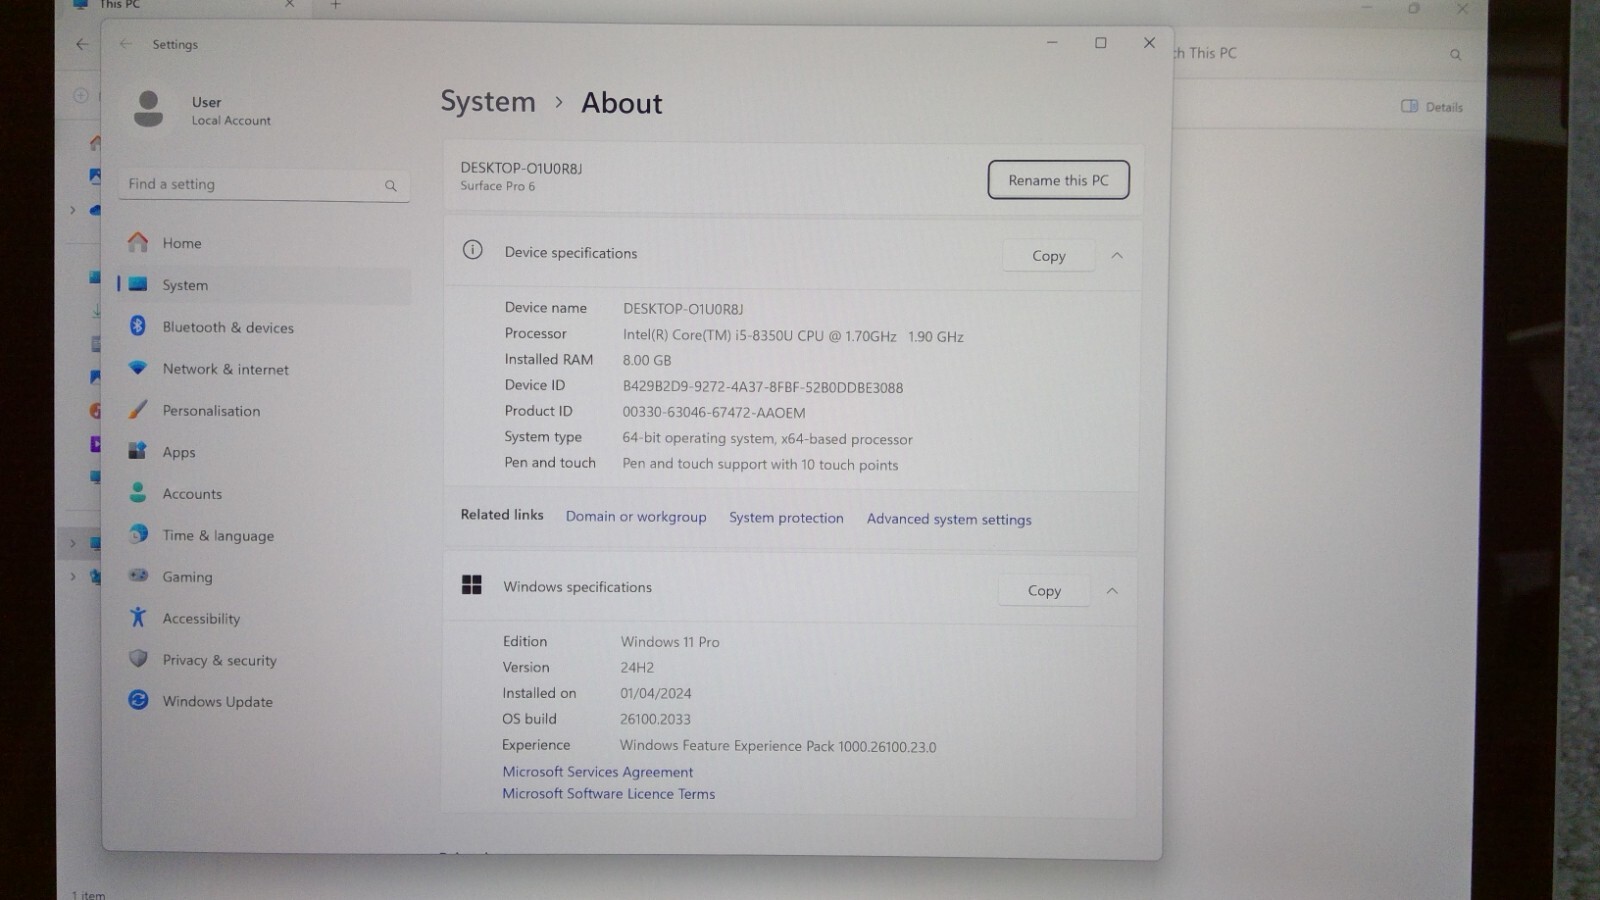The height and width of the screenshot is (900, 1600).
Task: Click the Edition value Windows 11 Pro
Action: point(670,642)
